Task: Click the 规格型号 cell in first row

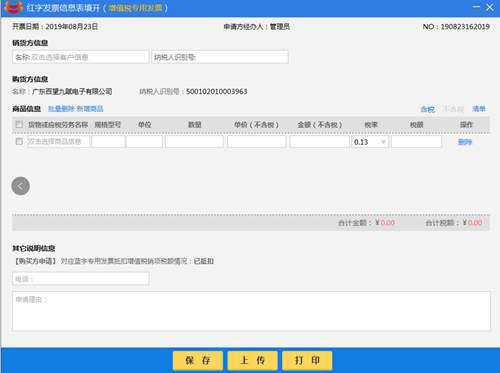Action: click(108, 142)
